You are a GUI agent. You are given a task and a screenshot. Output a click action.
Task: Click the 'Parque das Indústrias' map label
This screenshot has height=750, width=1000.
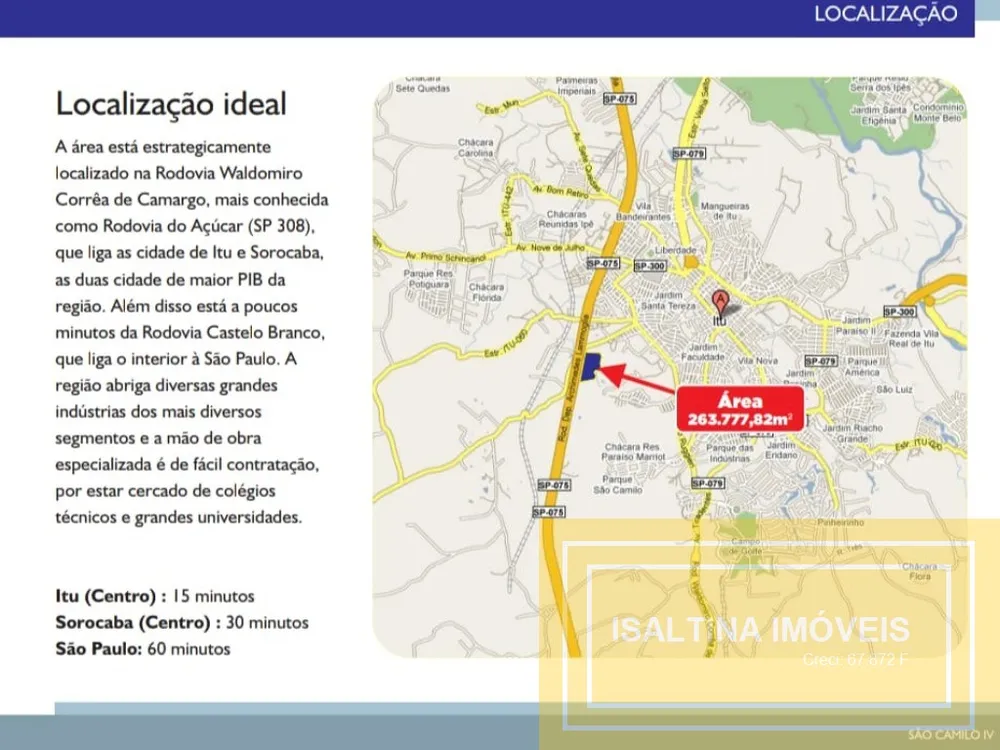tap(730, 453)
